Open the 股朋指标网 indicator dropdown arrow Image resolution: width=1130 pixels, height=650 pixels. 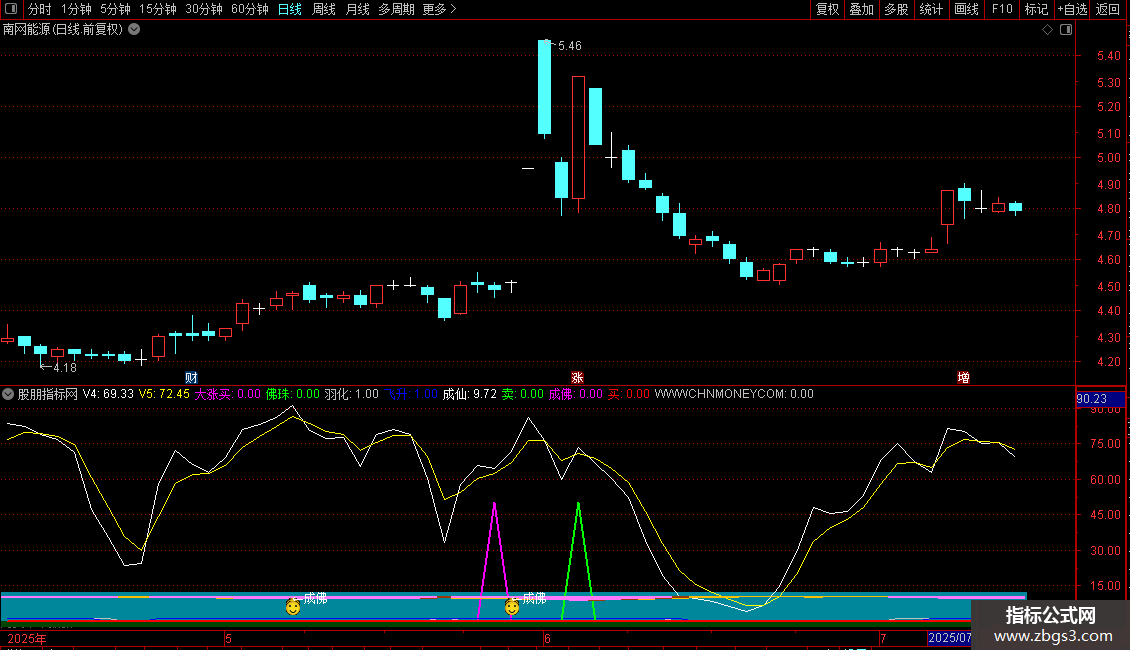click(x=9, y=394)
